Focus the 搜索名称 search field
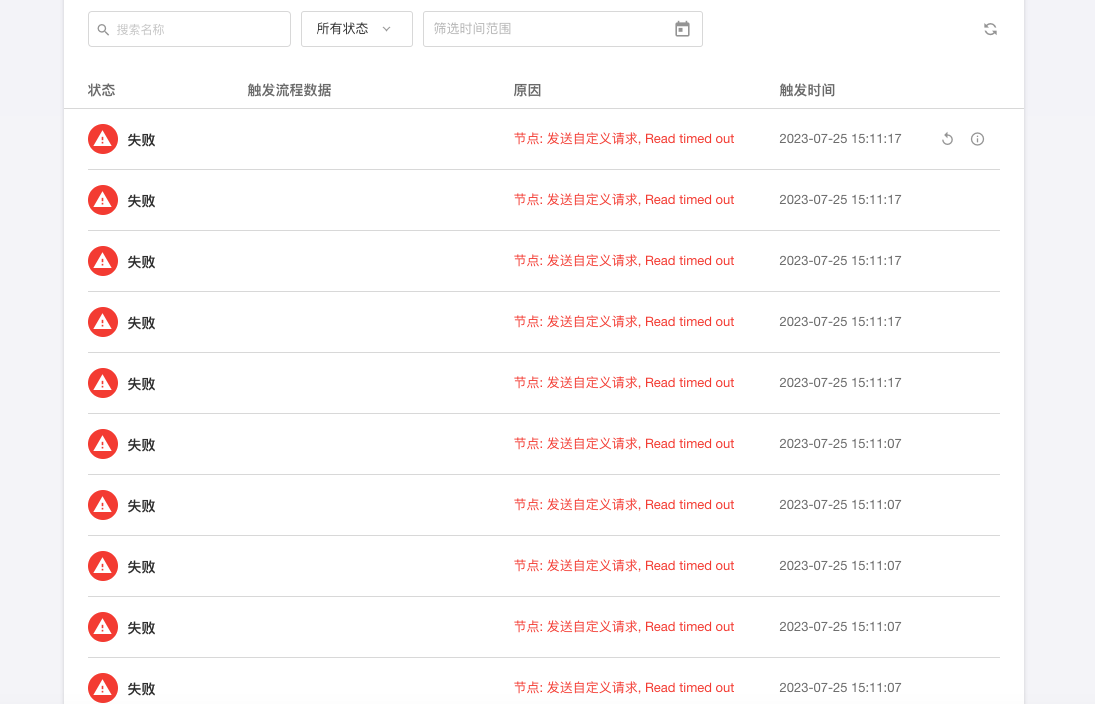The height and width of the screenshot is (704, 1095). click(195, 29)
